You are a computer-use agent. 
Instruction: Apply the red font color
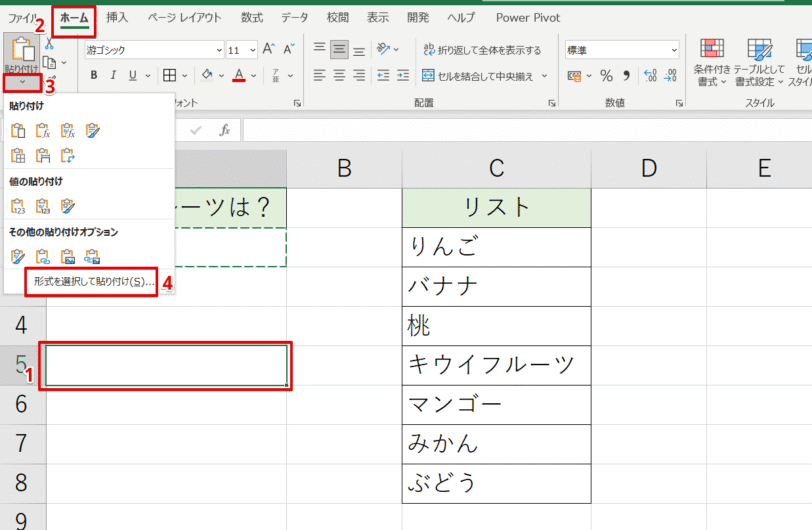(239, 76)
